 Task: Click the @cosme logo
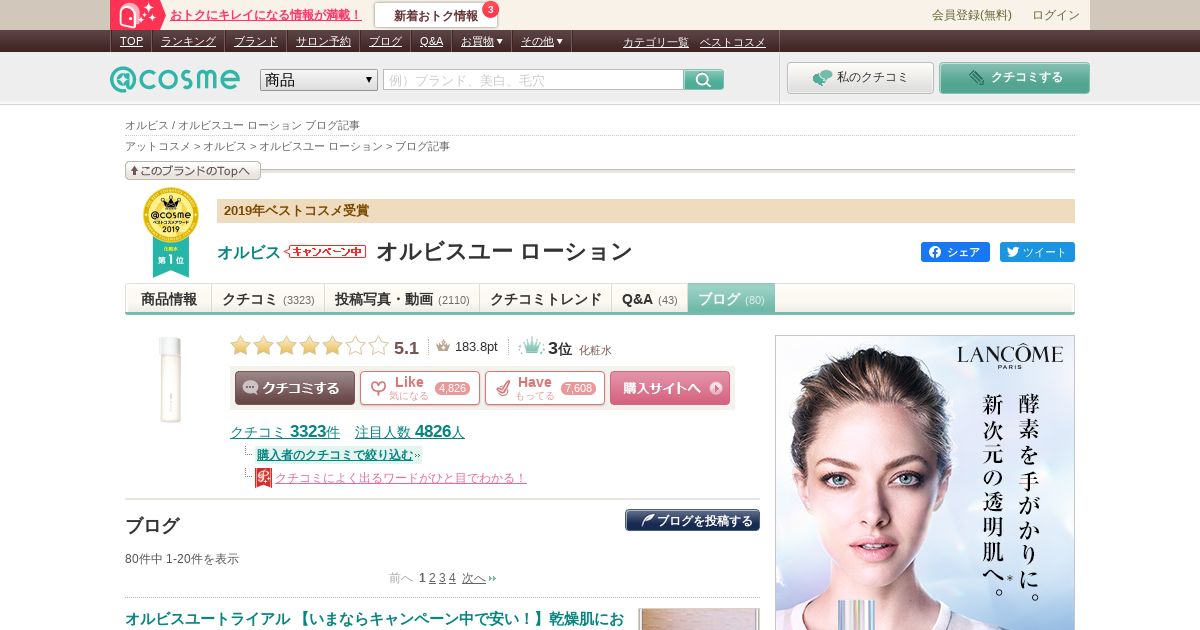[175, 79]
